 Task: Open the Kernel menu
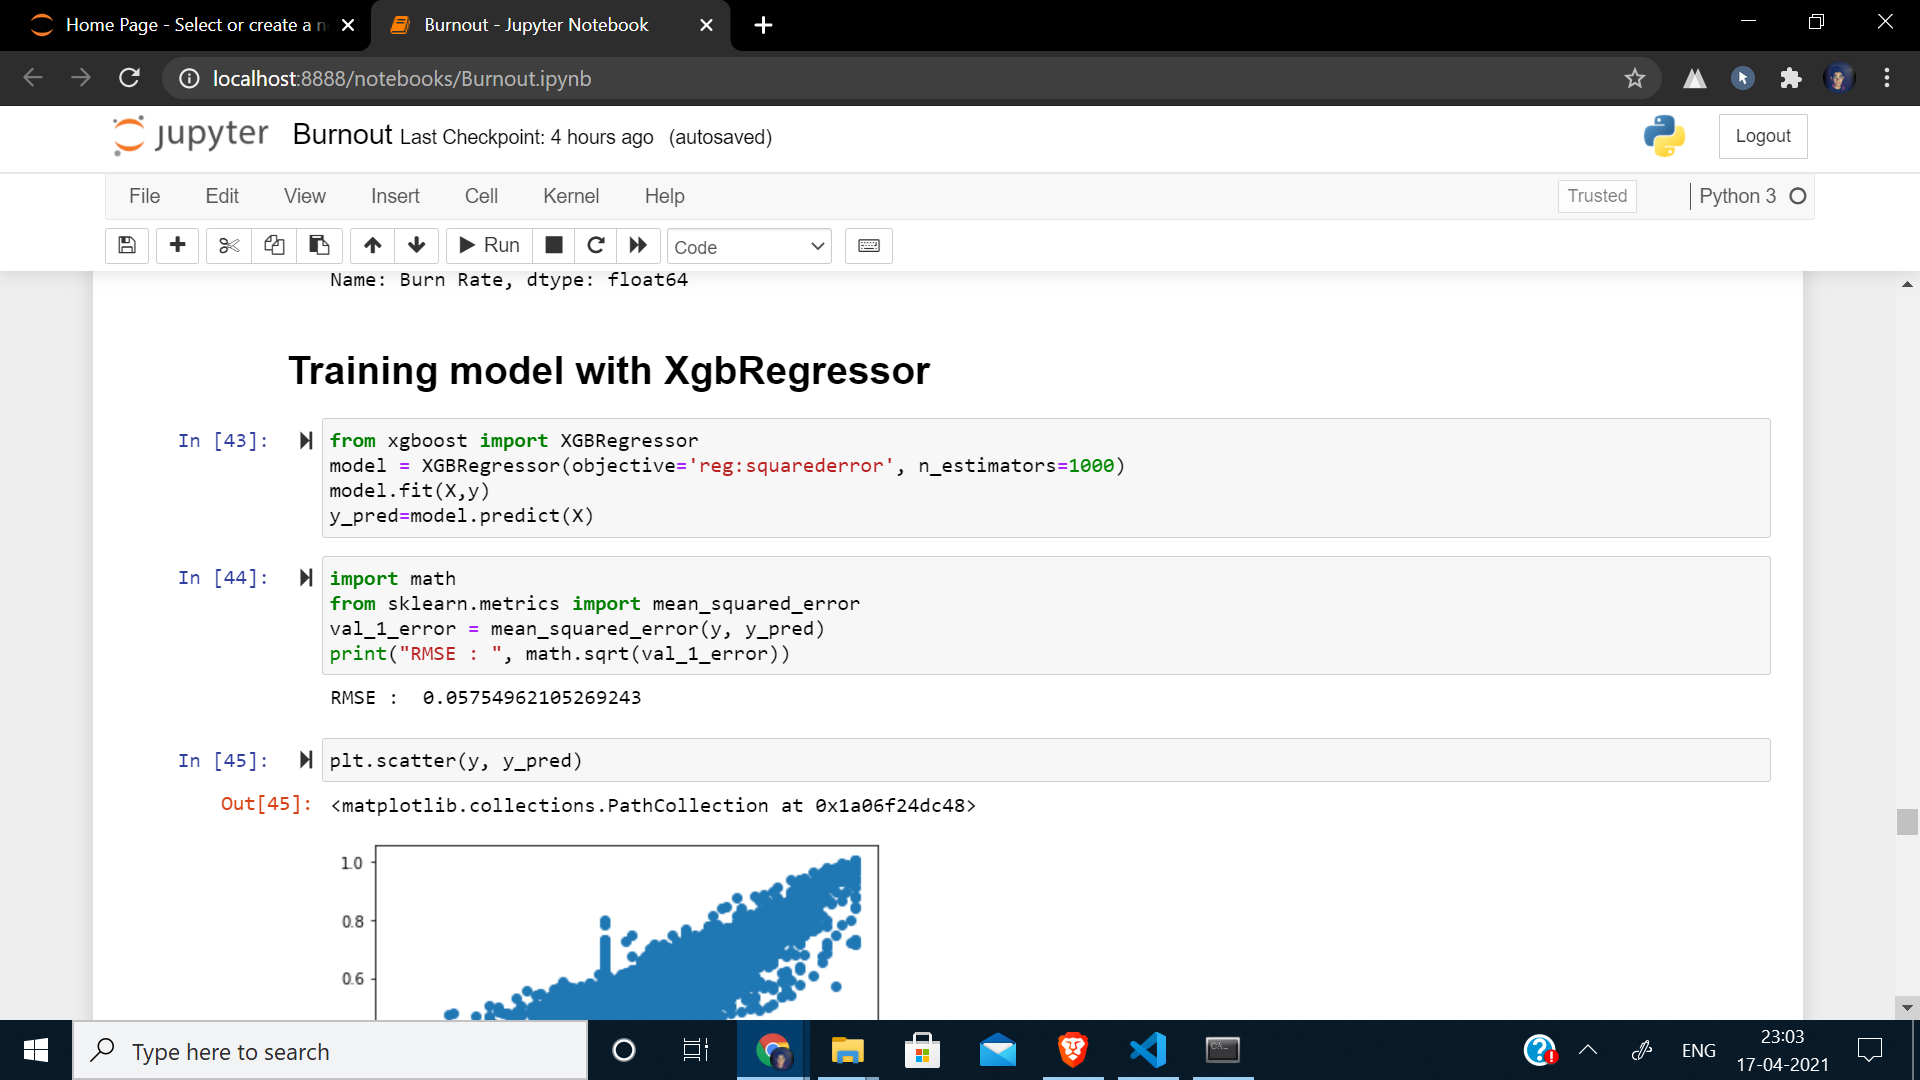(x=570, y=196)
